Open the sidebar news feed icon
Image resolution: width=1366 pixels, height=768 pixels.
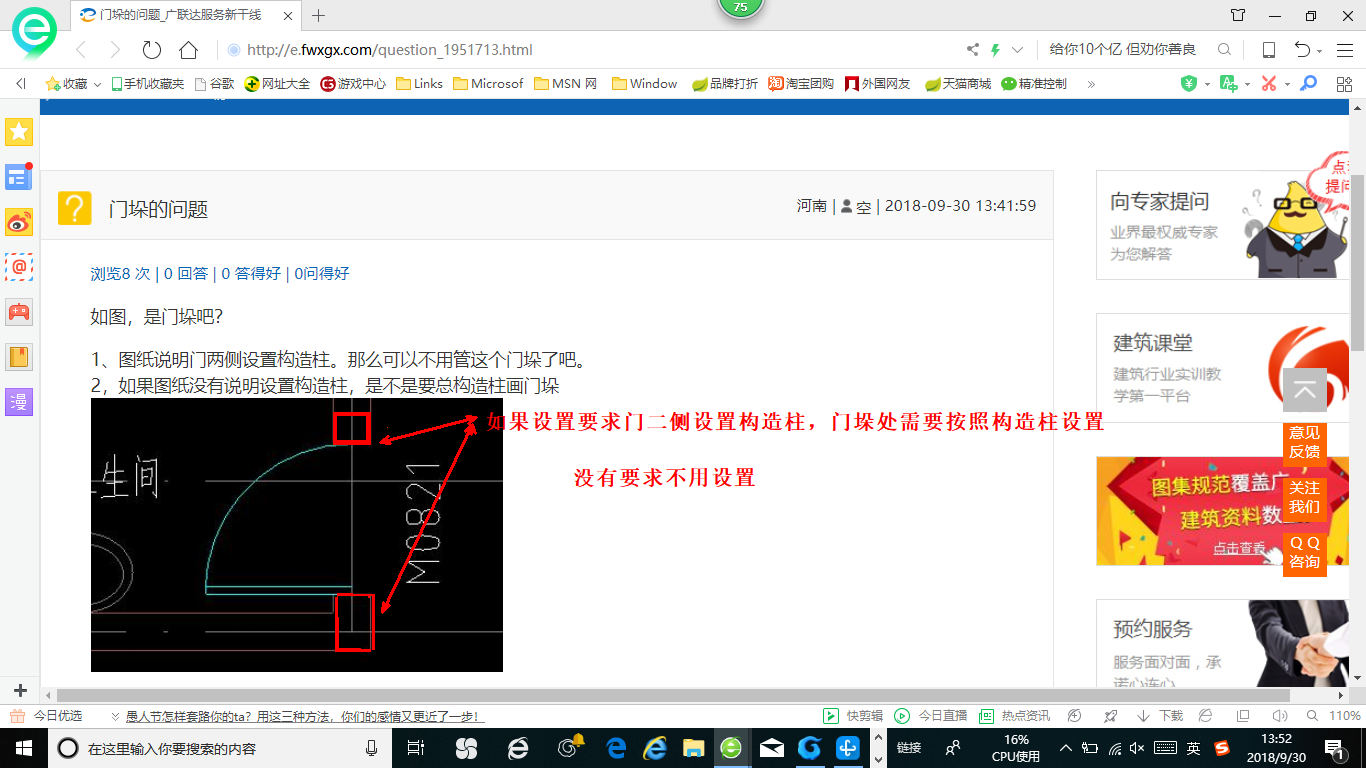[x=20, y=176]
